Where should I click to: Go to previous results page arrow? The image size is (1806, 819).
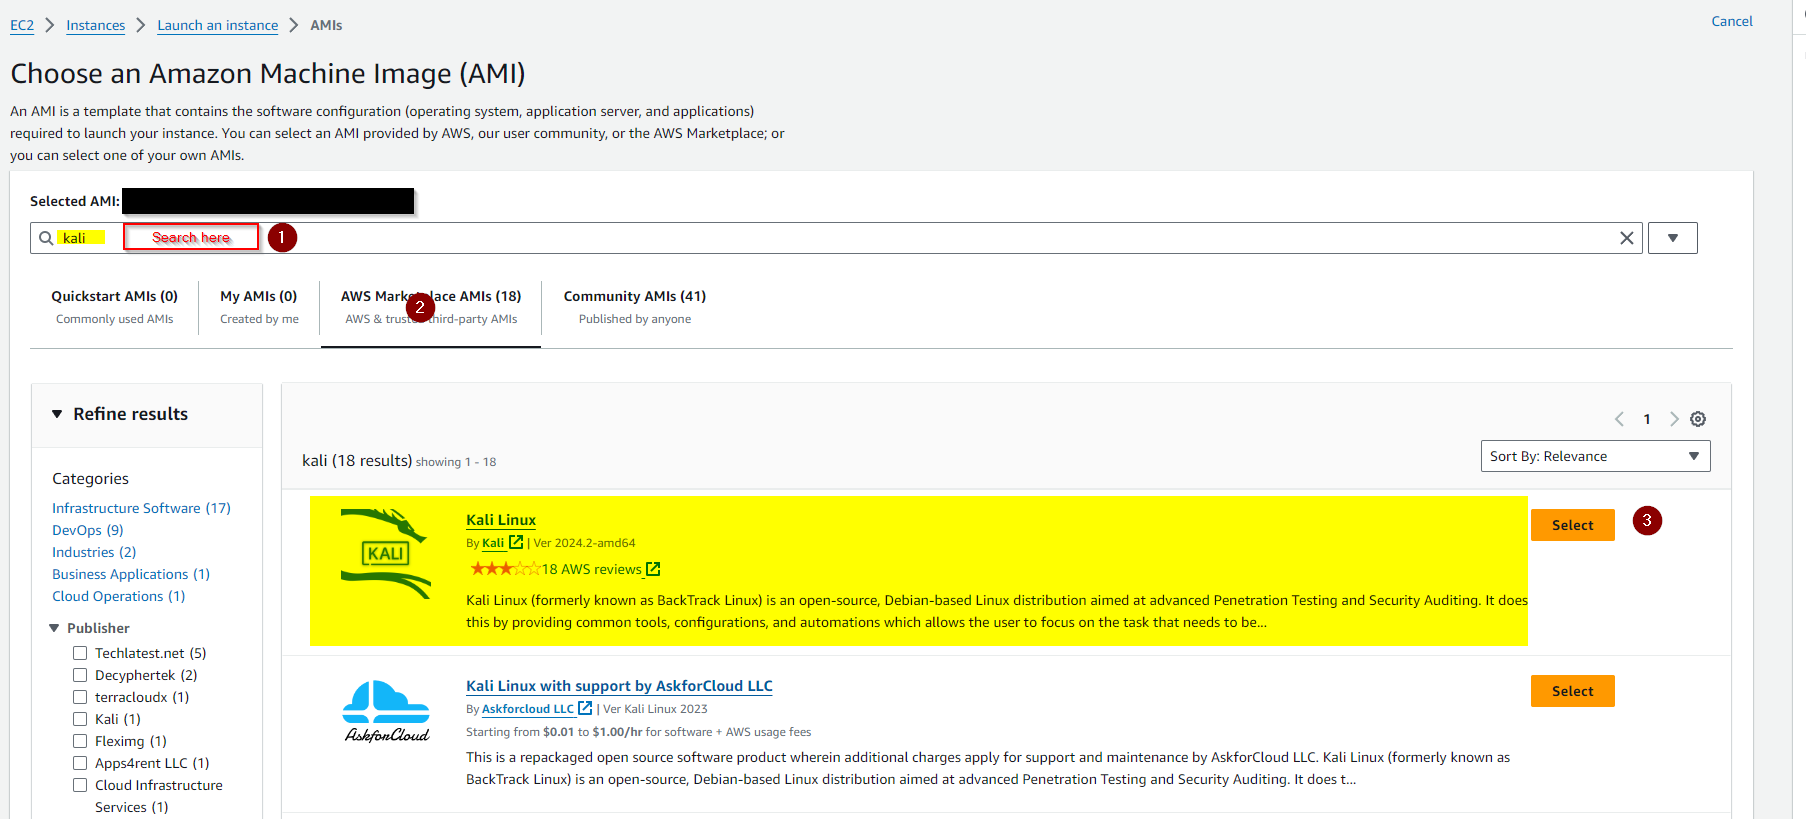(x=1619, y=419)
